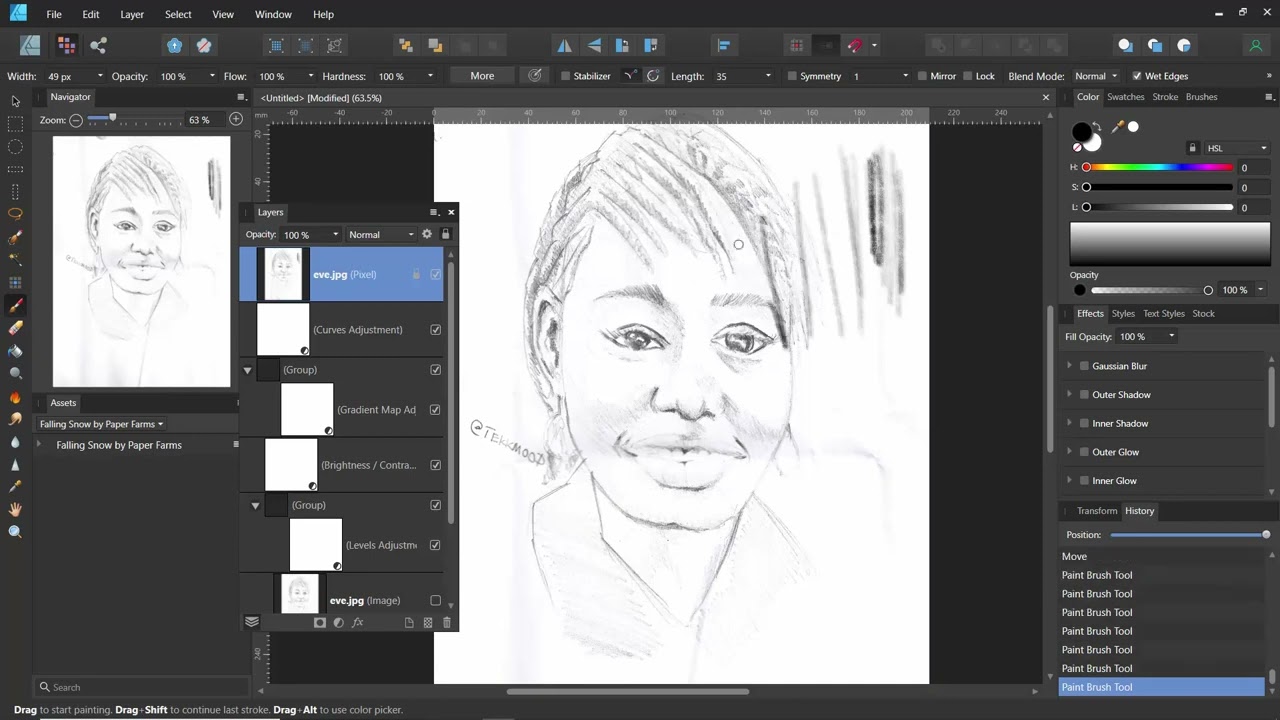
Task: Click the Assets Search field
Action: (x=142, y=687)
